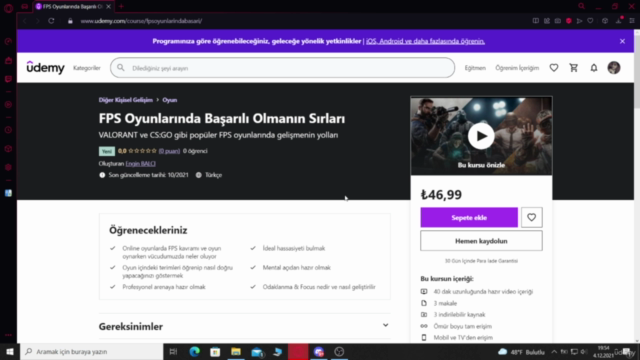
Task: Click the taskbar clock and date
Action: [x=603, y=351]
